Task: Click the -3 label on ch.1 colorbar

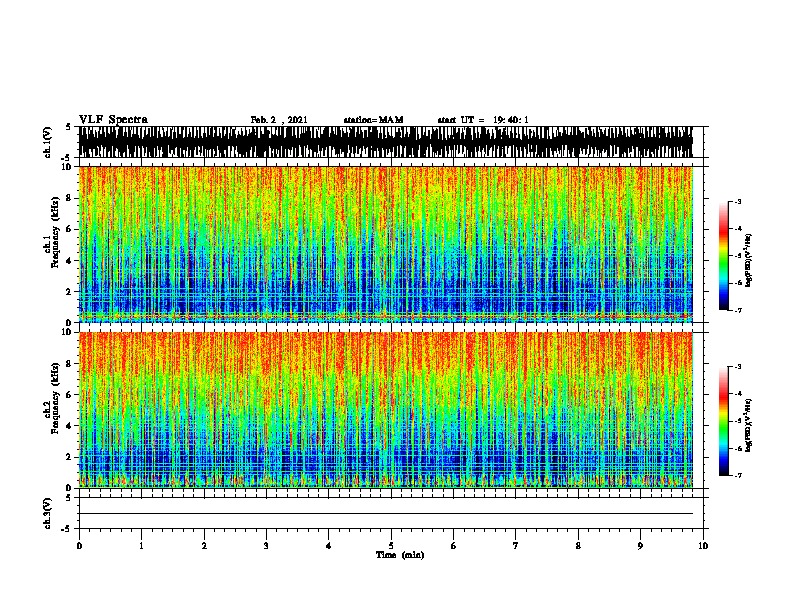Action: click(738, 201)
